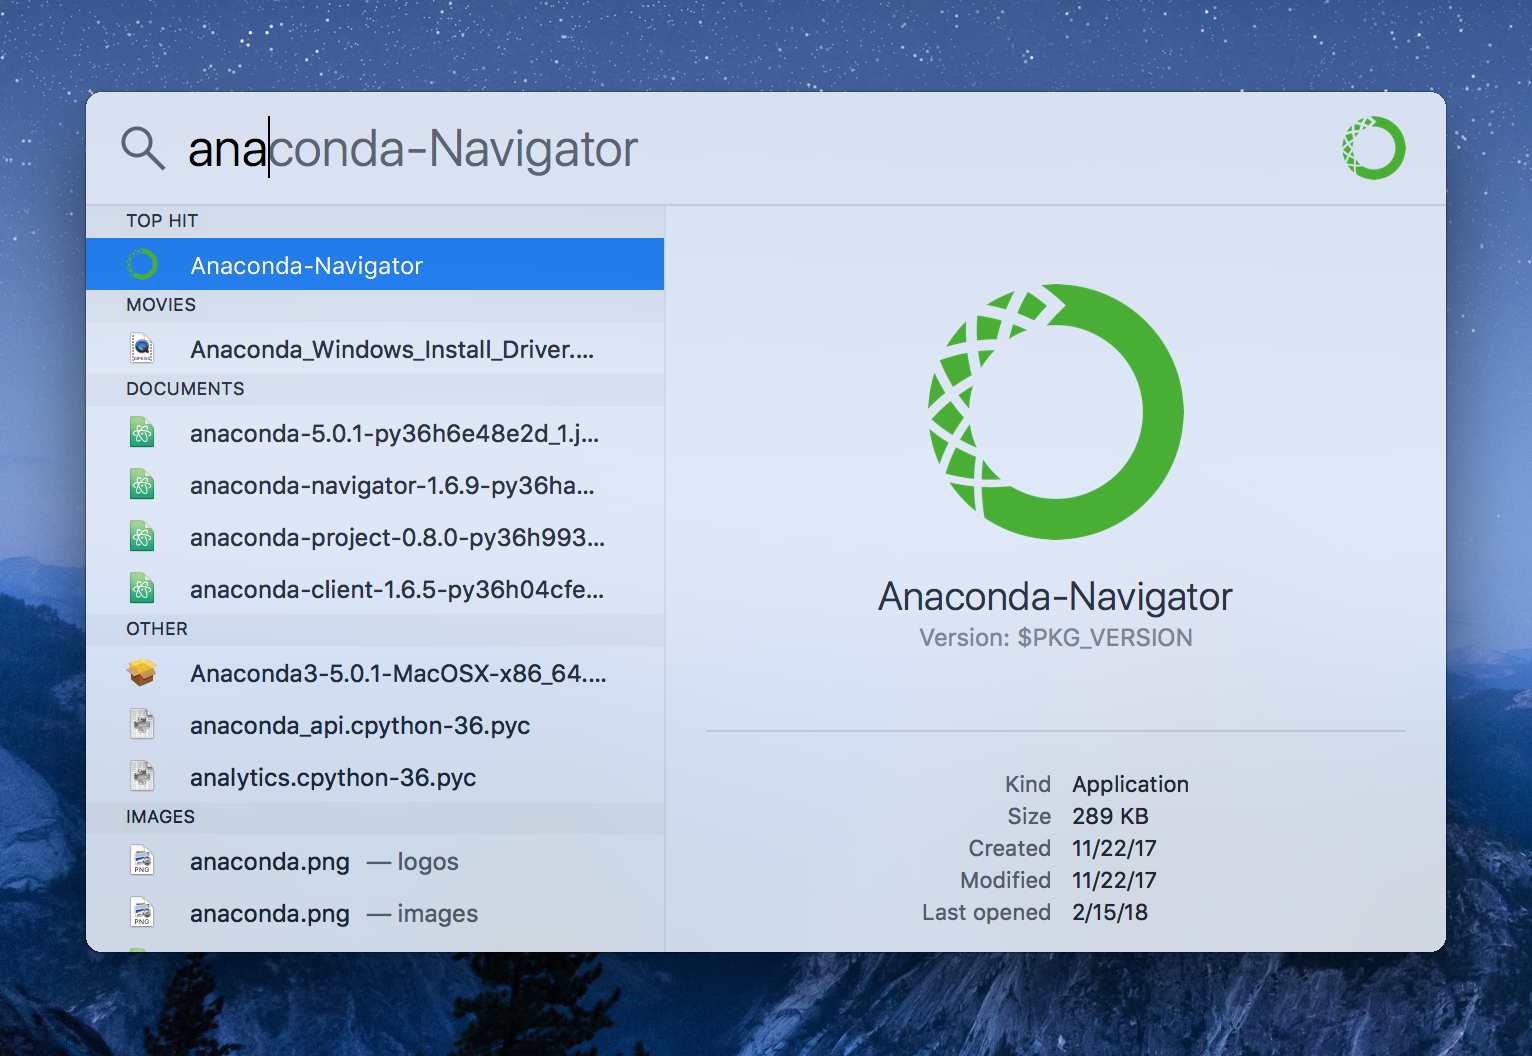
Task: Select anaconda.png in logos
Action: [375, 860]
